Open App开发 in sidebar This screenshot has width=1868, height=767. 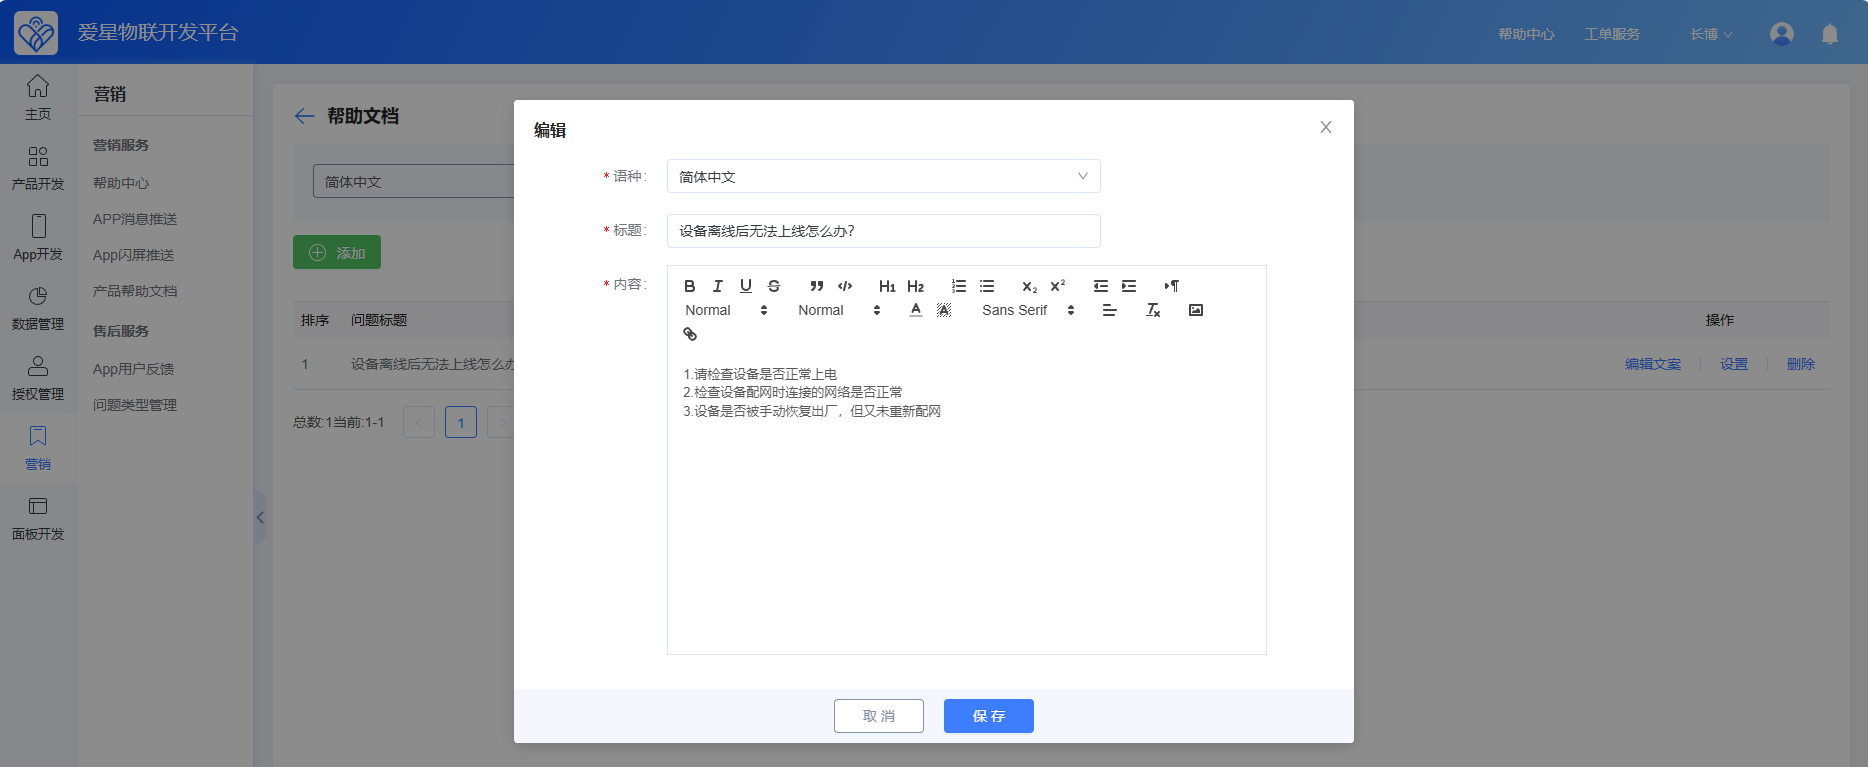pos(38,238)
